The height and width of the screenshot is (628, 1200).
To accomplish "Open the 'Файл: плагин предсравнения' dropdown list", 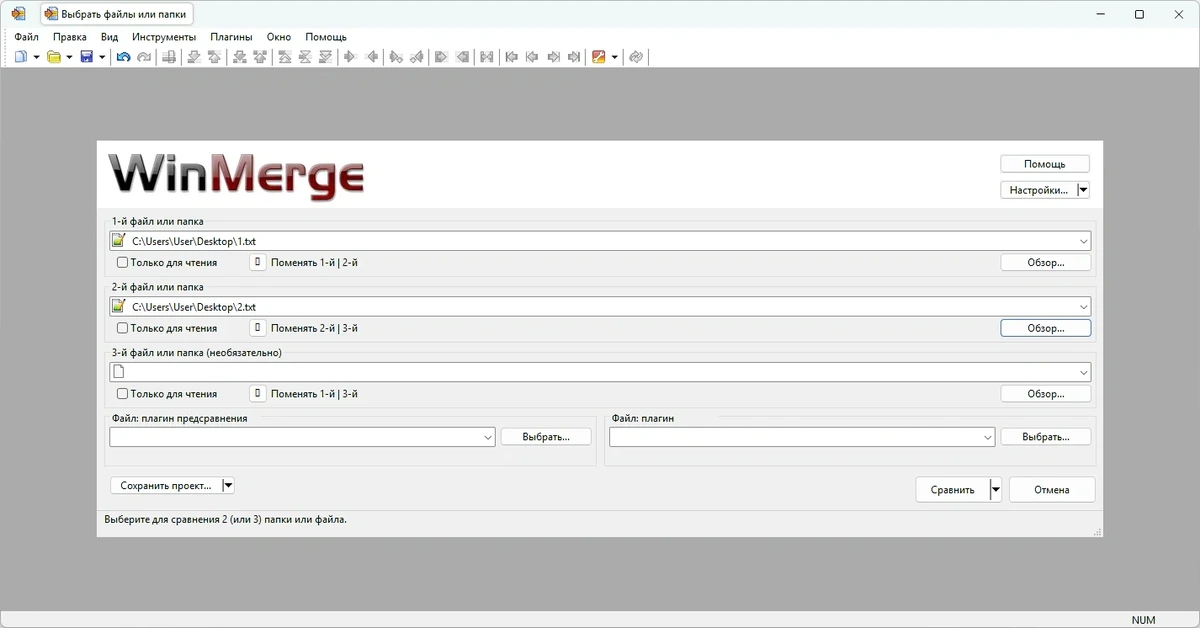I will pos(488,437).
